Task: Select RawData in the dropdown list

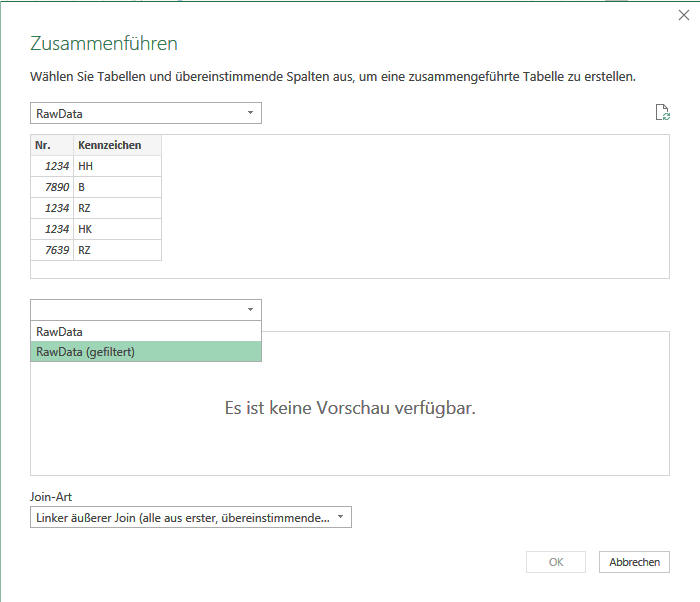Action: click(146, 331)
